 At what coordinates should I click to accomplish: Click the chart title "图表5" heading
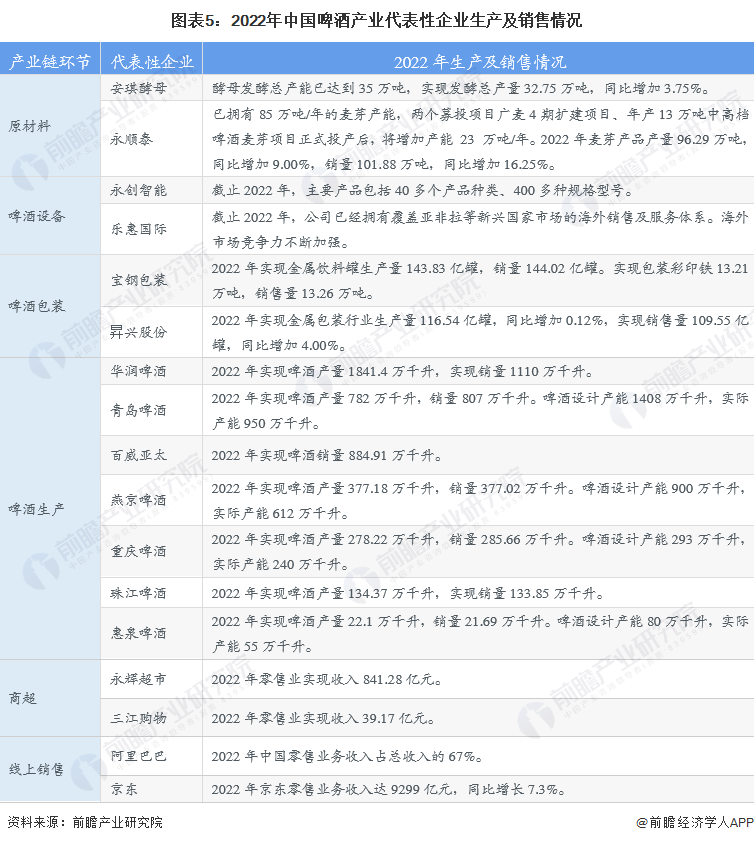377,19
